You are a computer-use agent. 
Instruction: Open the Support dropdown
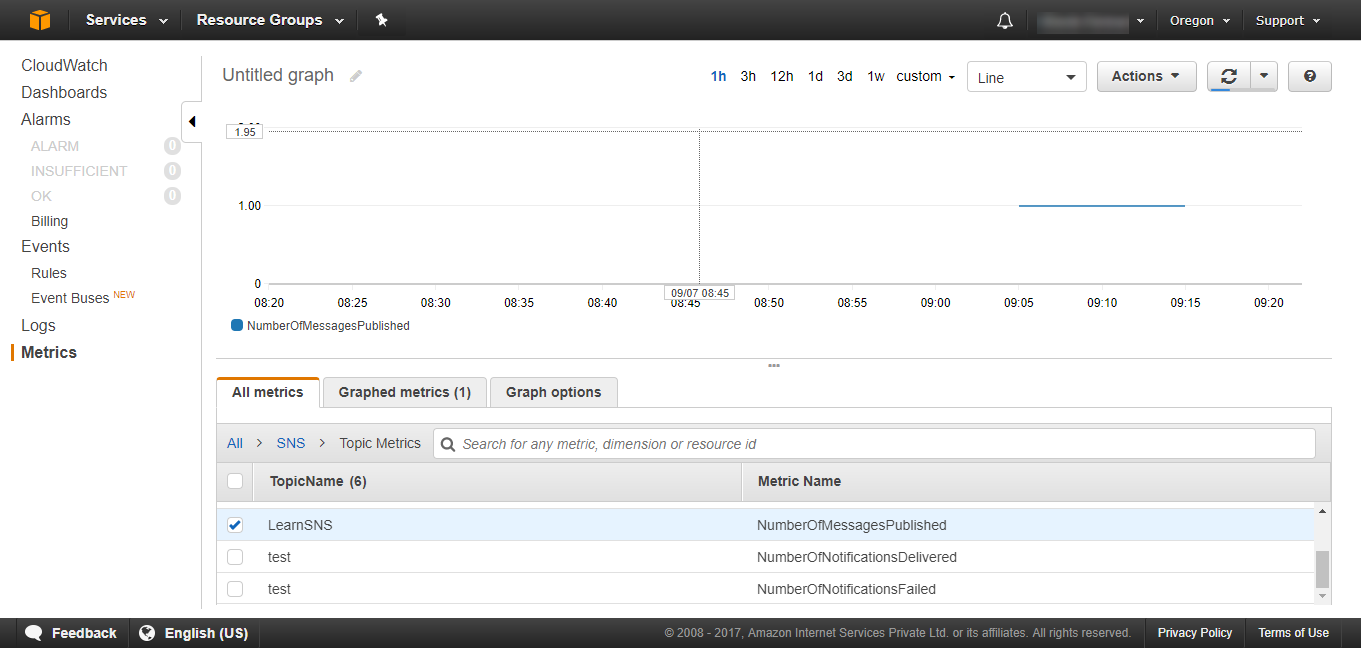tap(1288, 20)
